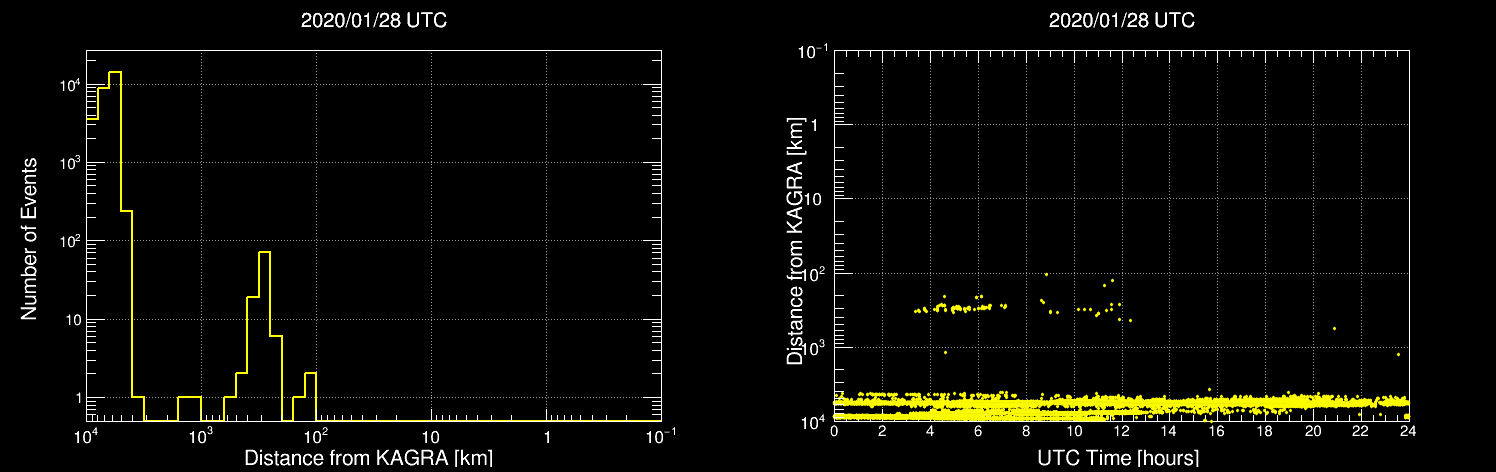
Task: Click UTC time tick label 20
Action: point(1313,432)
